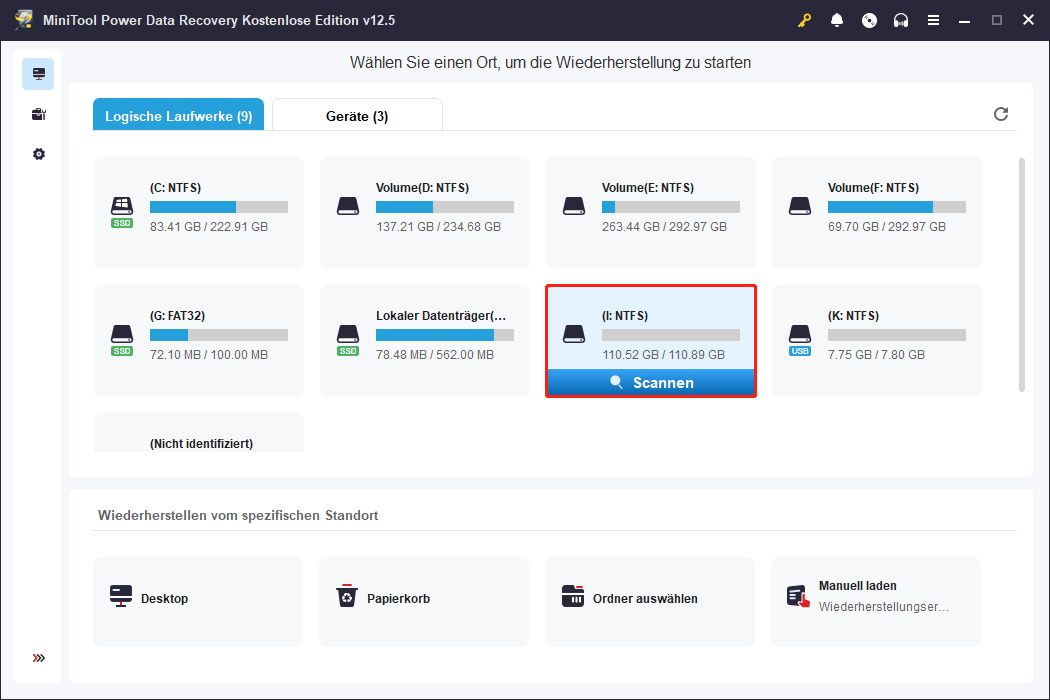
Task: Open notifications bell icon
Action: point(836,20)
